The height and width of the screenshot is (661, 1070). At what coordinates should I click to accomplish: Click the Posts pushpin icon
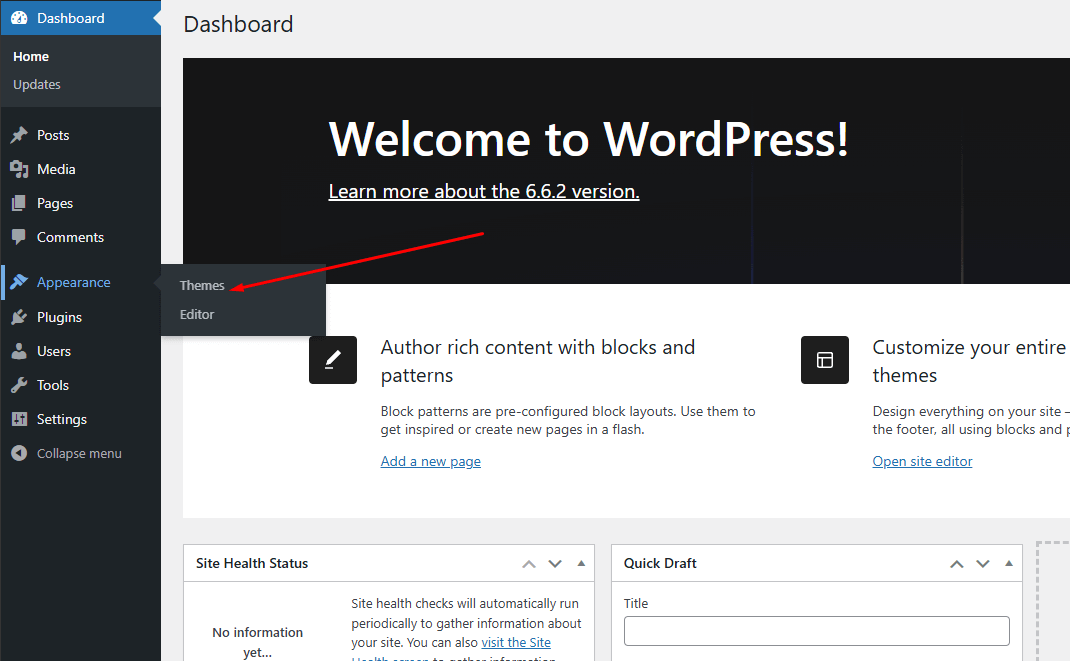click(x=19, y=135)
